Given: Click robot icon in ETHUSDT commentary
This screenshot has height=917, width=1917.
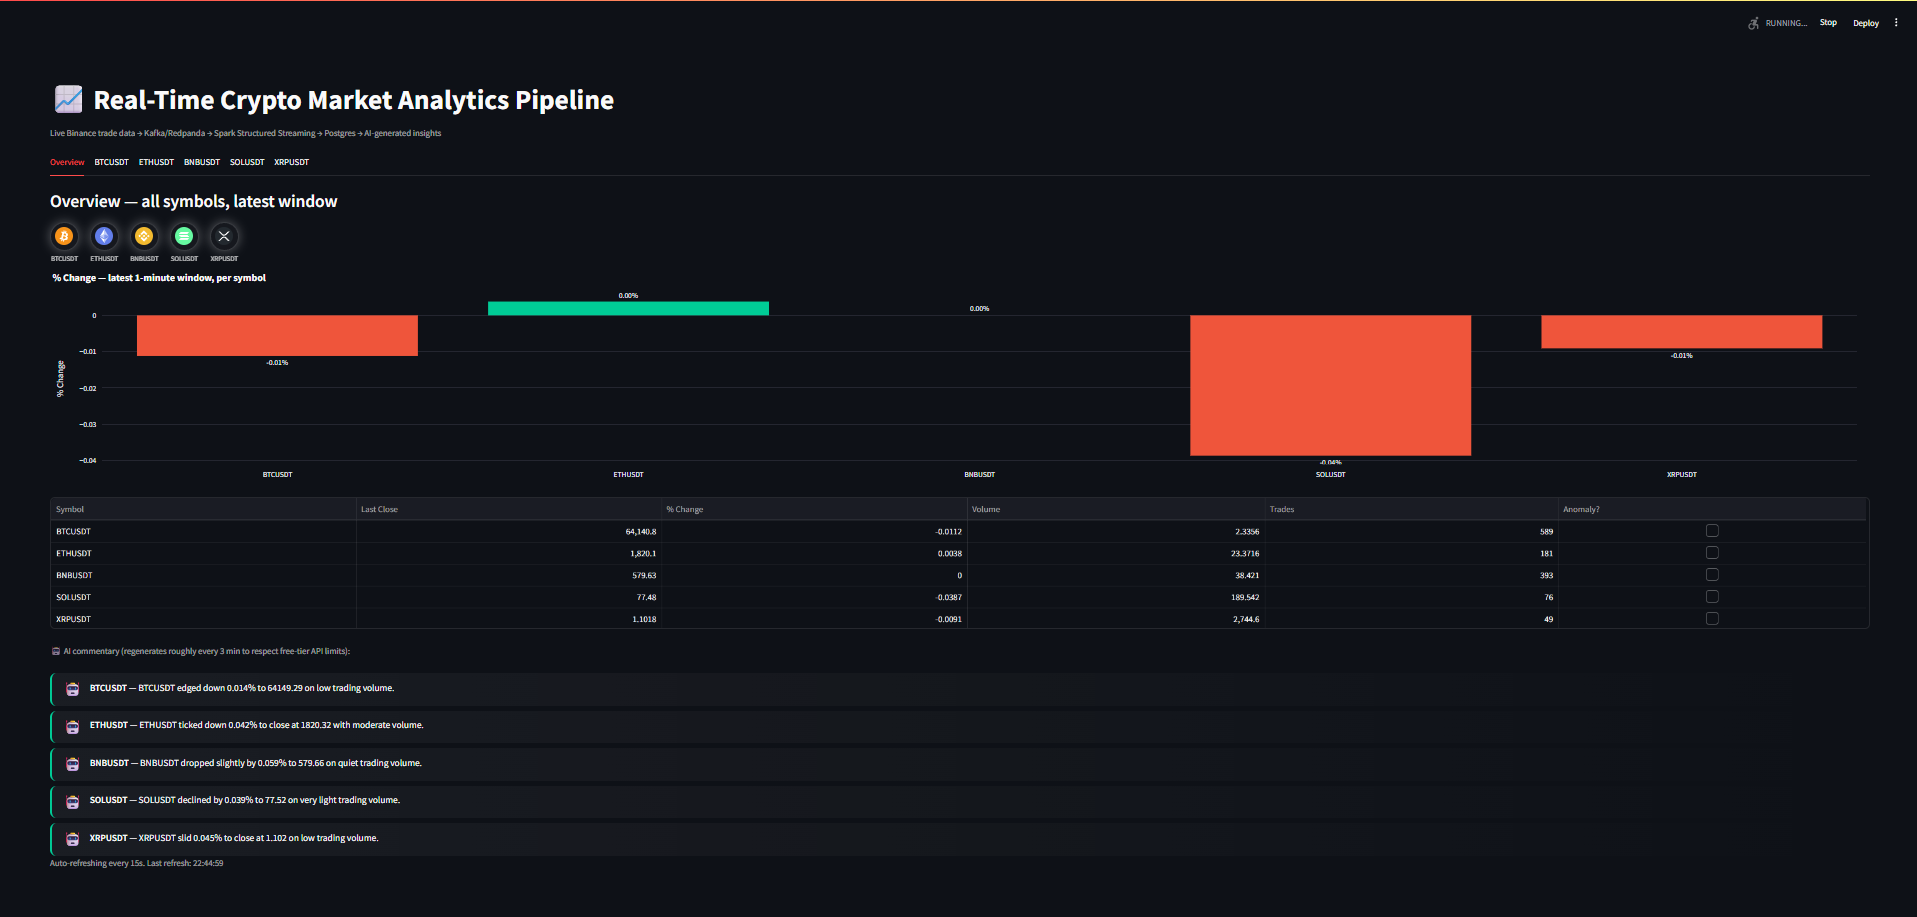Looking at the screenshot, I should click(72, 726).
